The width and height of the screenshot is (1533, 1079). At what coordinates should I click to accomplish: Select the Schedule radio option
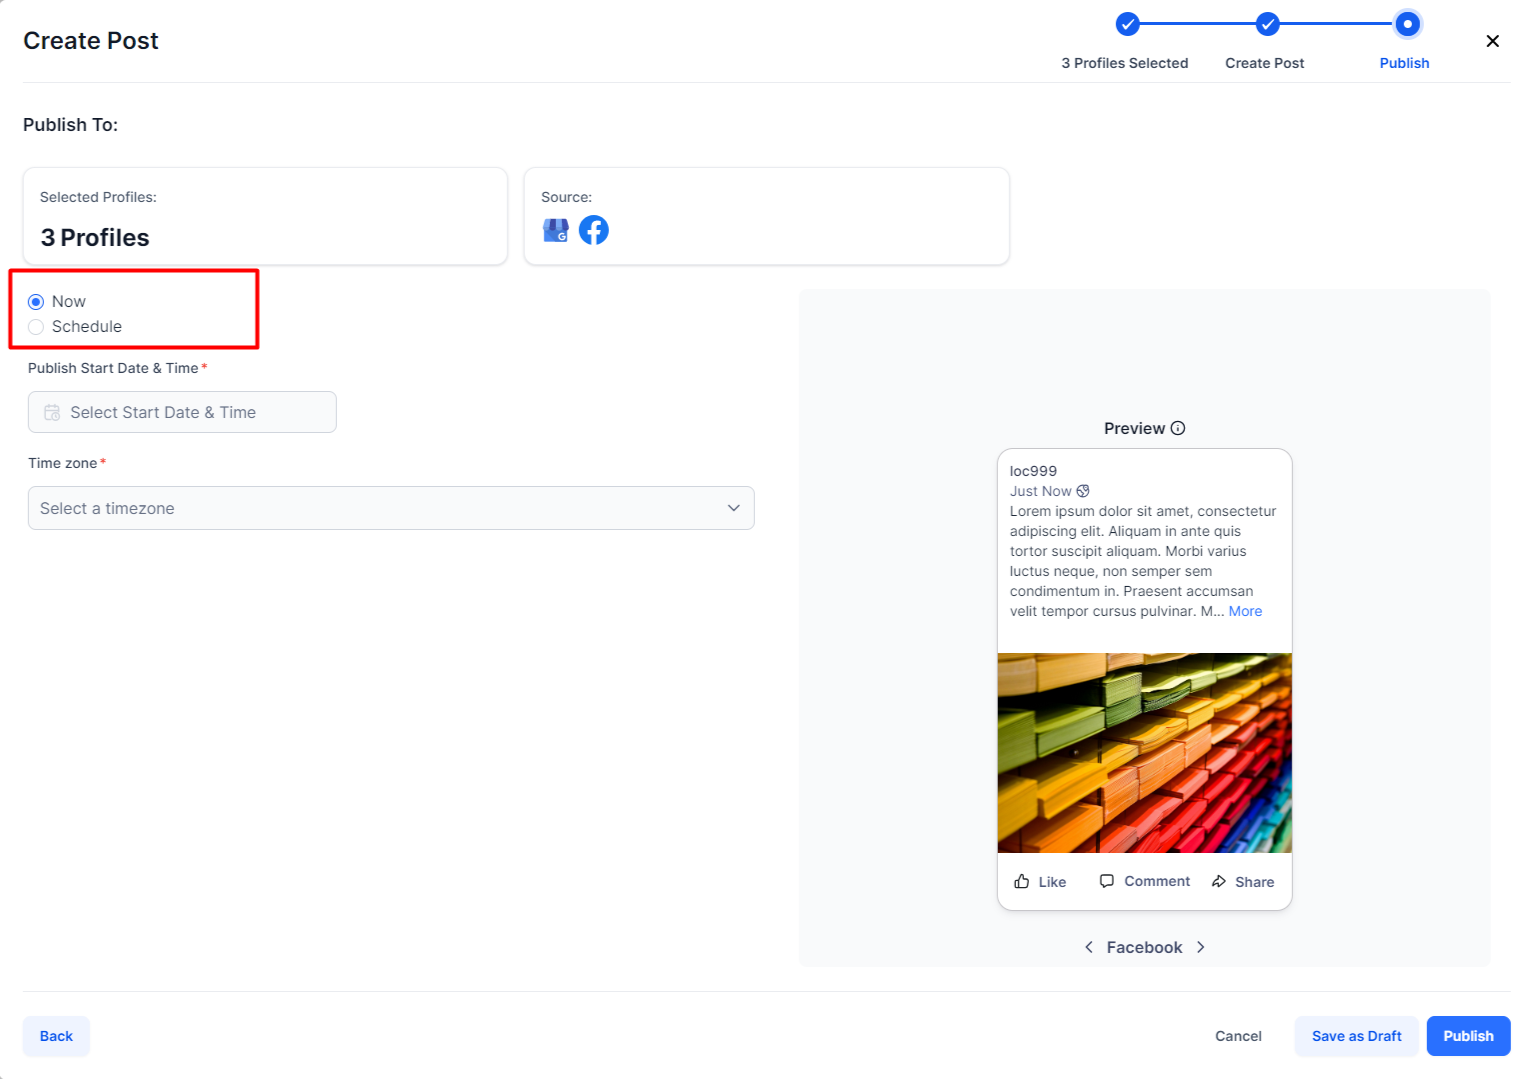click(x=36, y=327)
